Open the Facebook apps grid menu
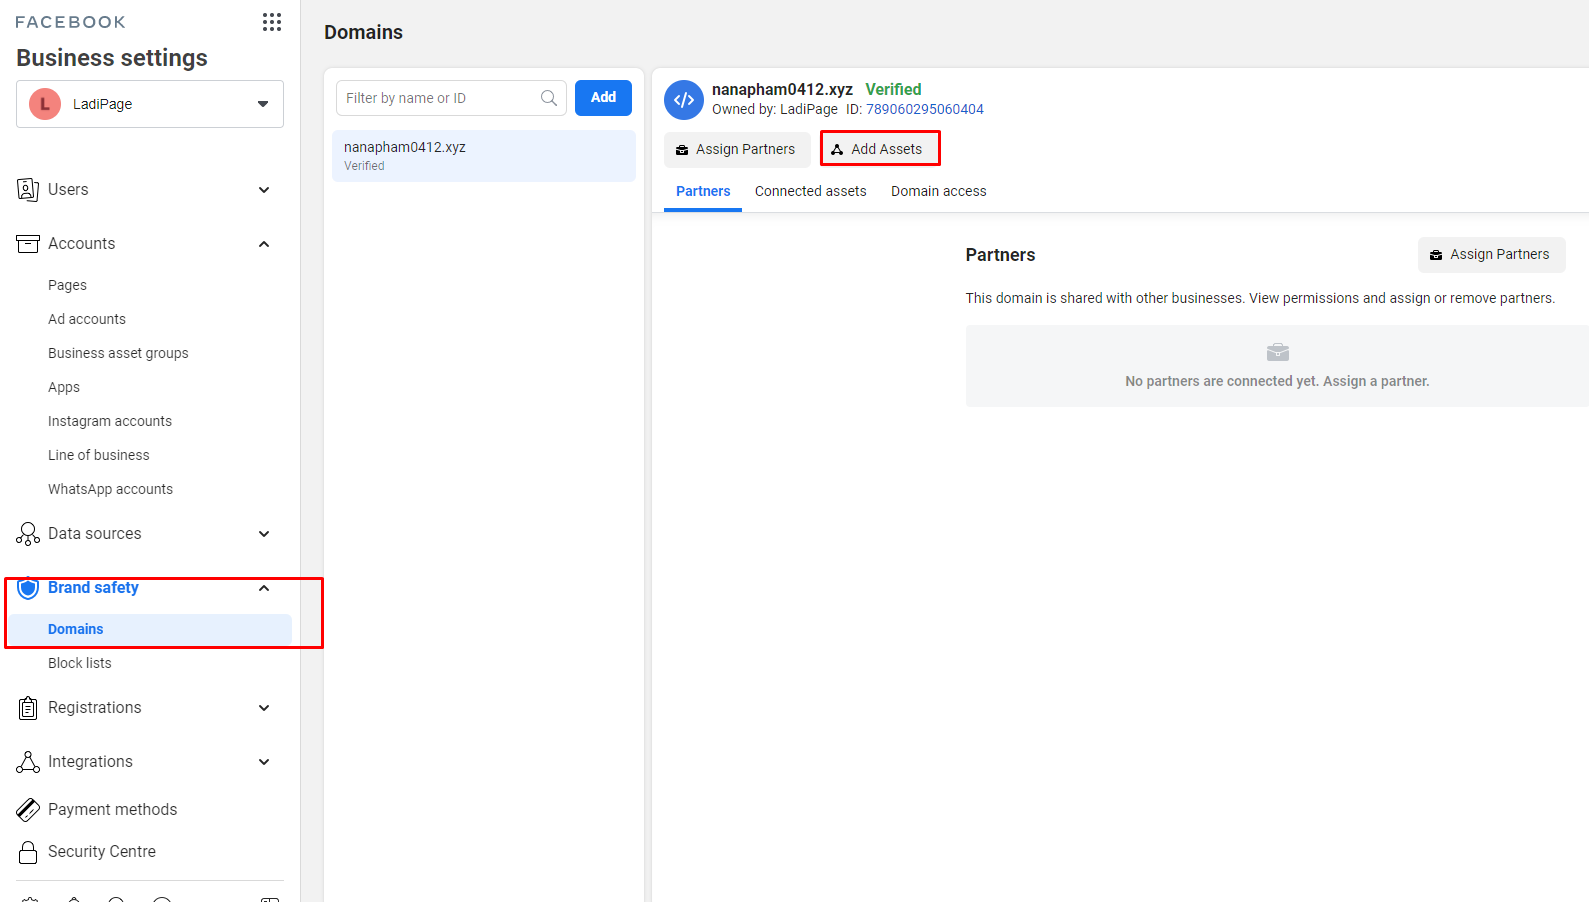This screenshot has width=1589, height=902. click(x=272, y=22)
